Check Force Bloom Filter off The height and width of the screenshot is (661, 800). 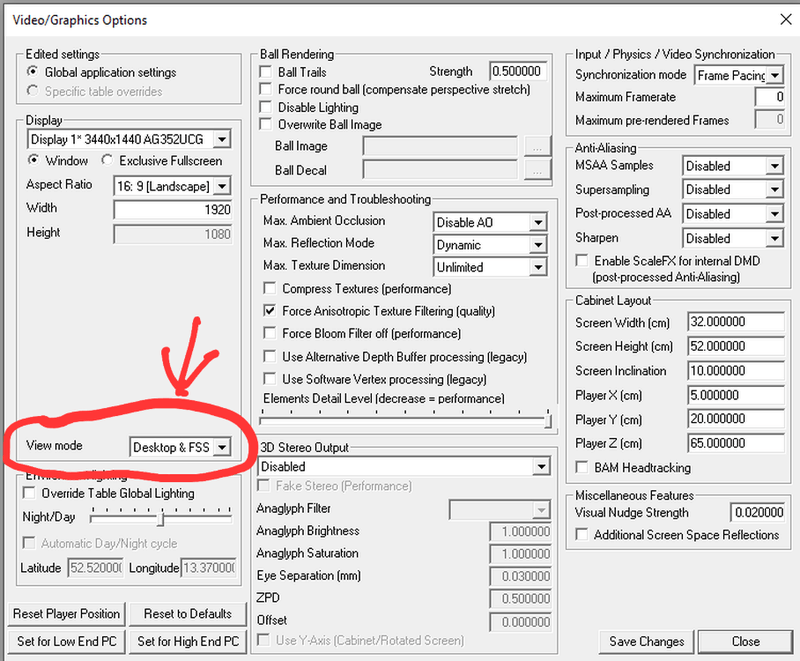pyautogui.click(x=270, y=334)
